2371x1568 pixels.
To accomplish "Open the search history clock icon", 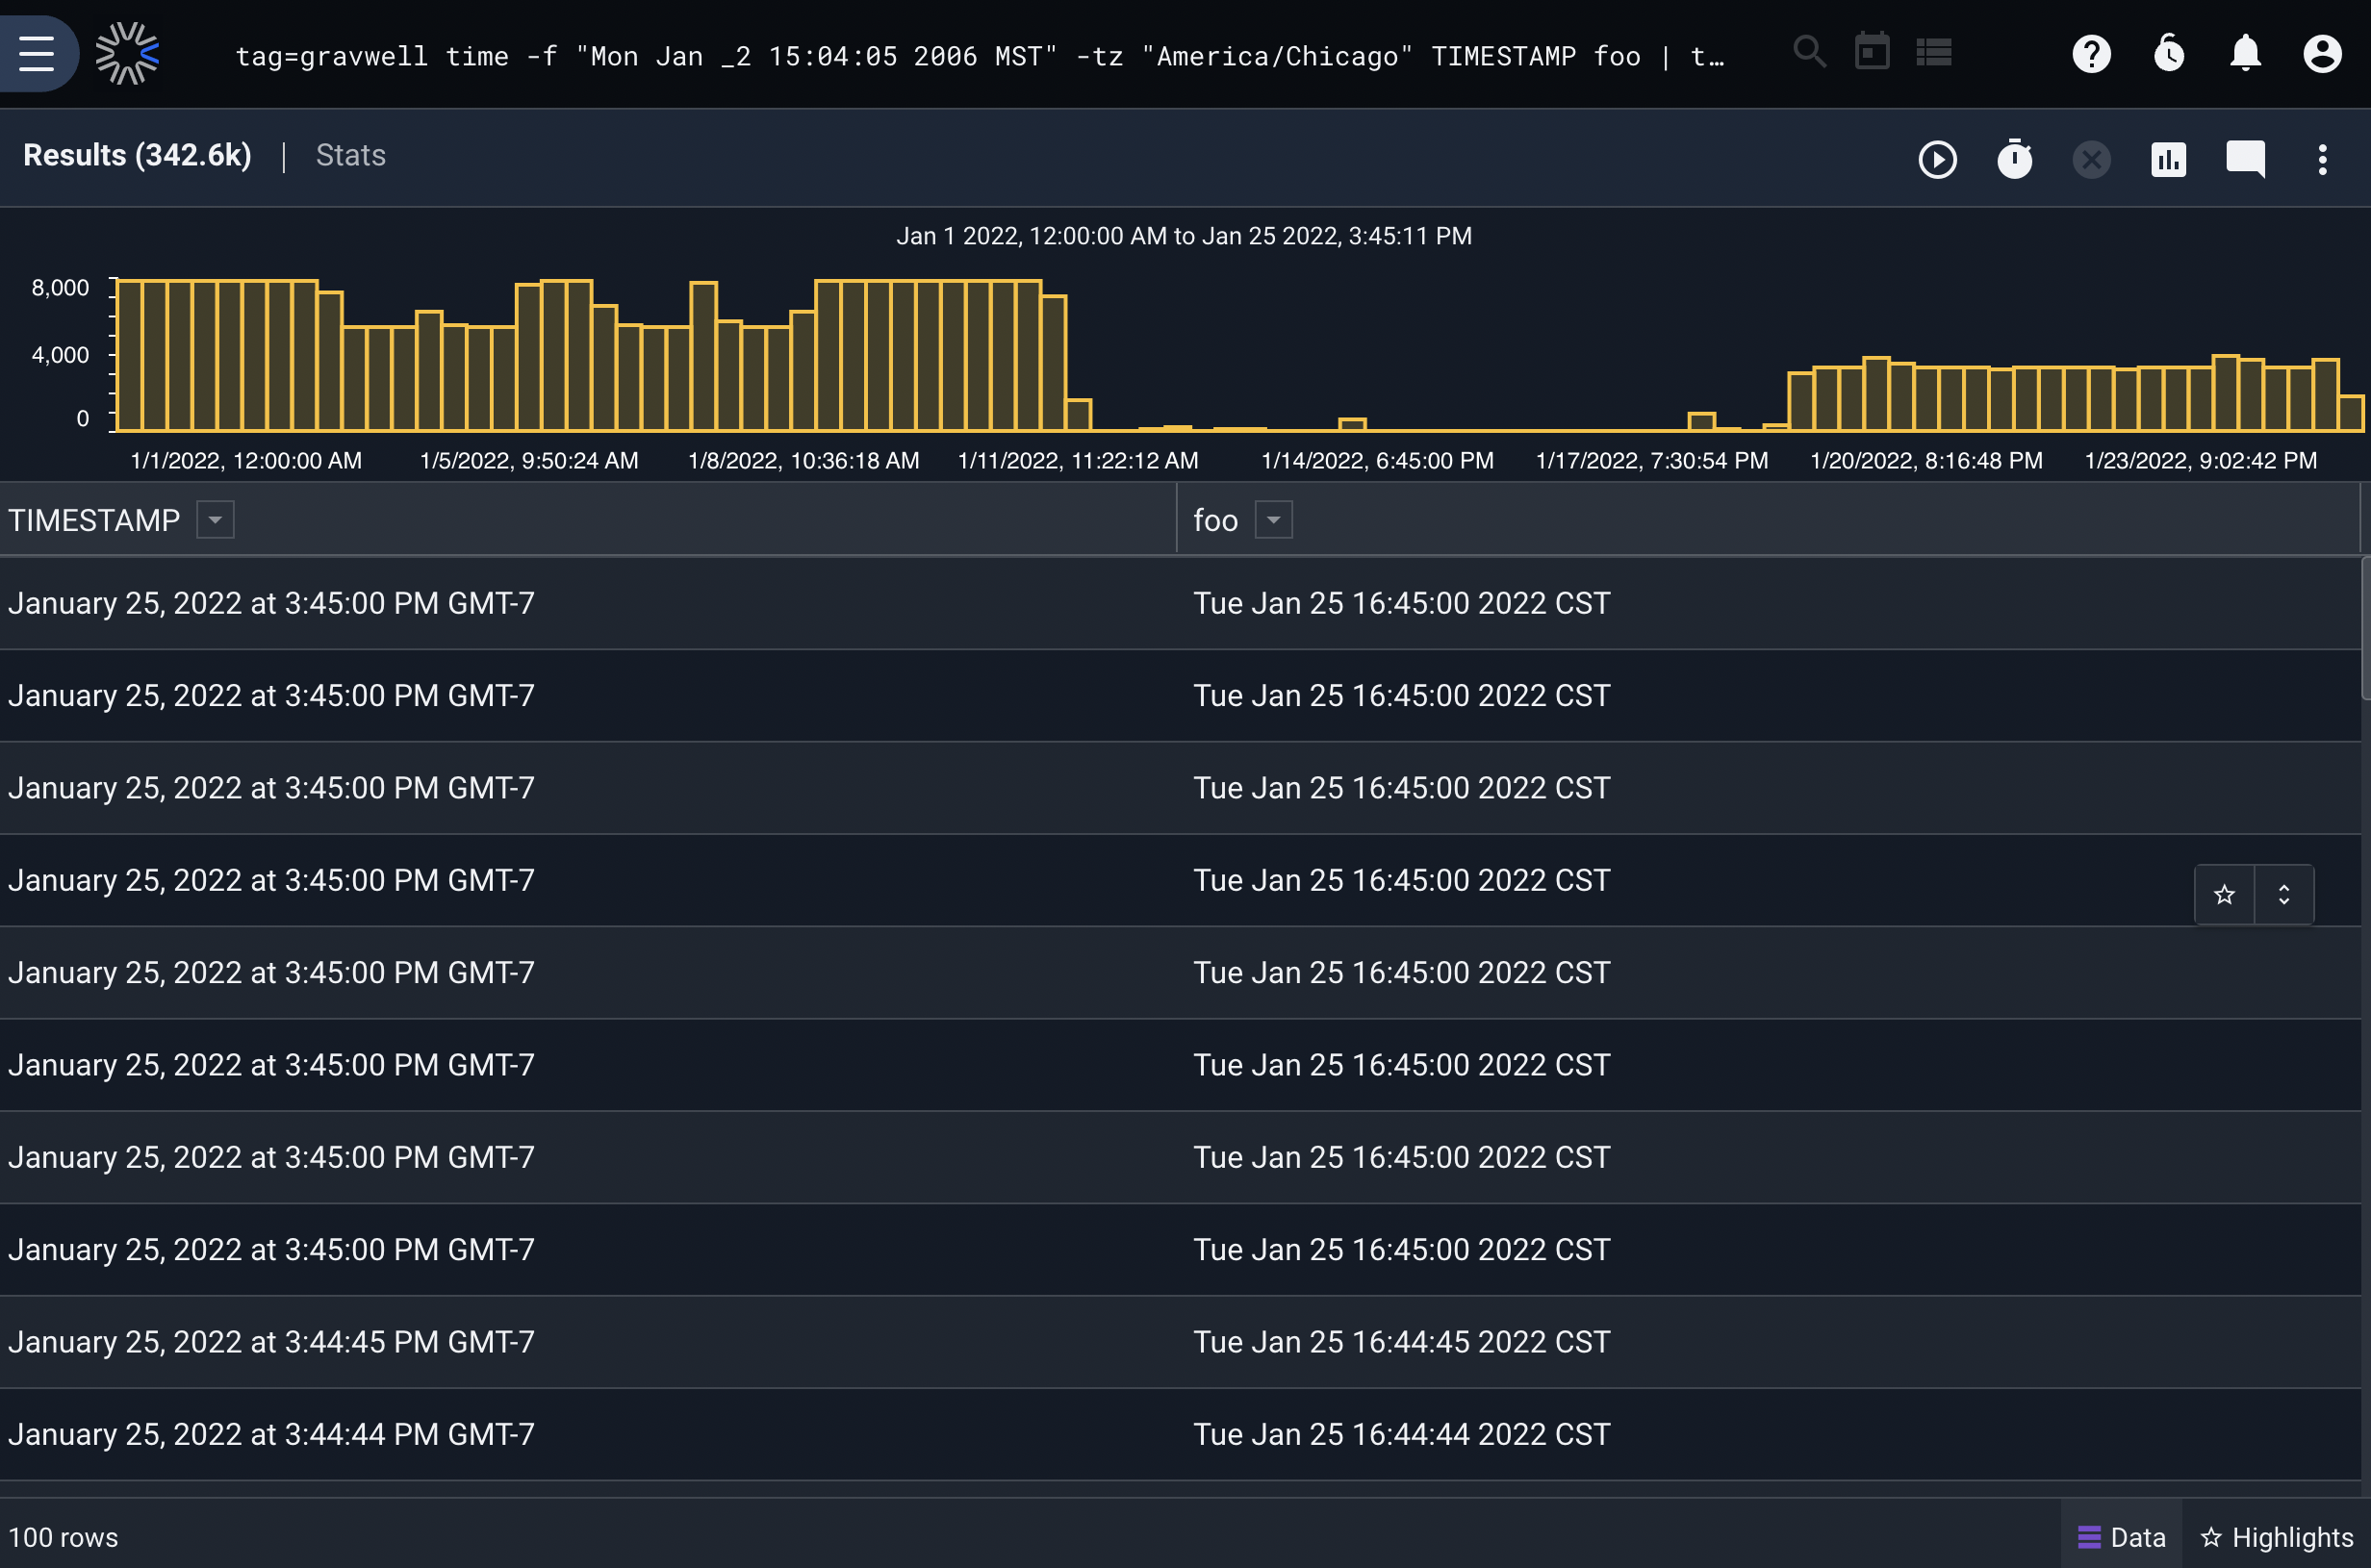I will coord(2168,53).
